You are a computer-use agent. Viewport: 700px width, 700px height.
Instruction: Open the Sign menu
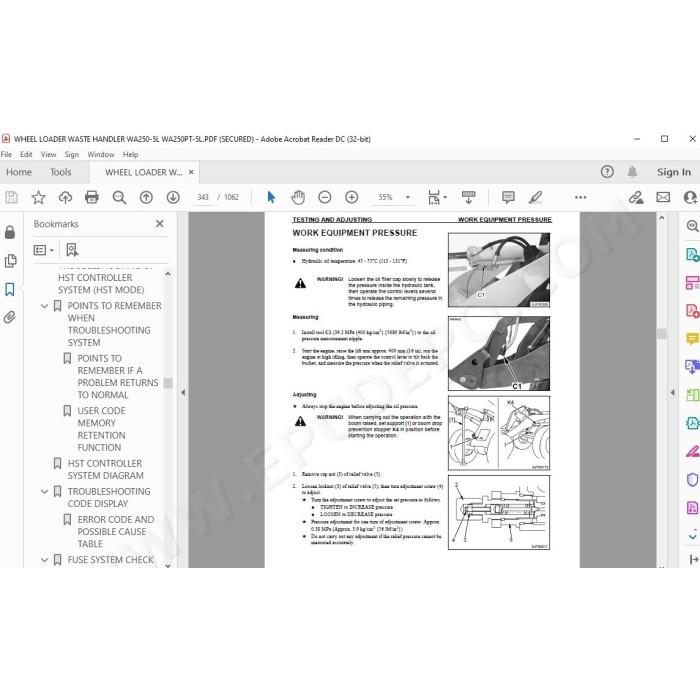coord(71,154)
